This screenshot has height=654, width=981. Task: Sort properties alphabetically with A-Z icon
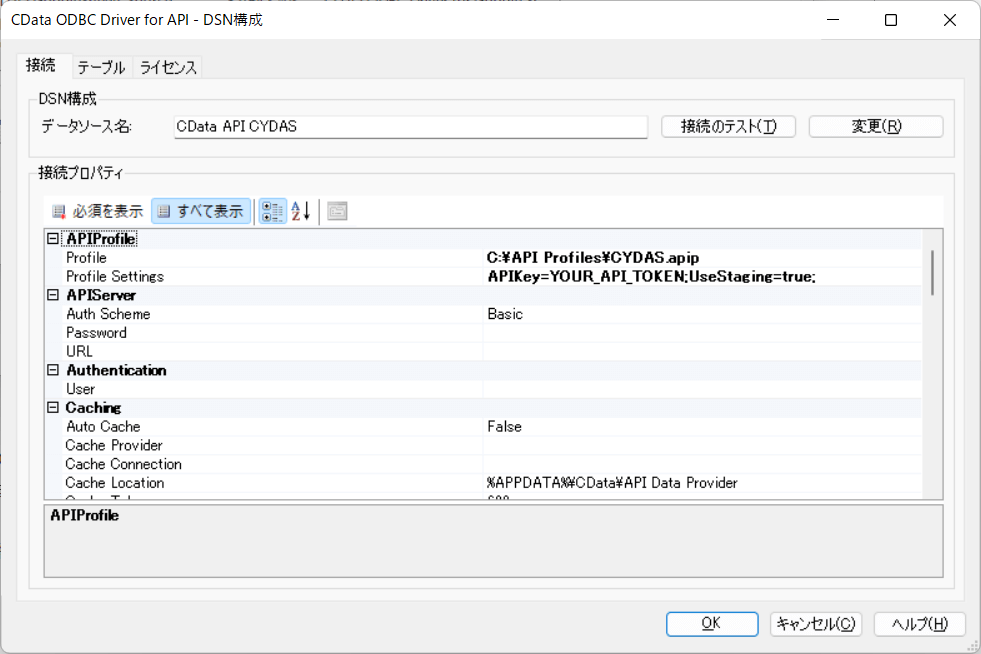pos(301,211)
